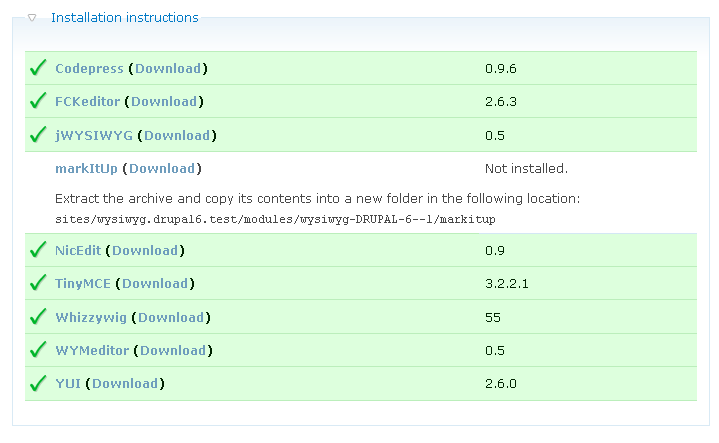
Task: Click the green checkmark beside WYMeditor
Action: [38, 349]
